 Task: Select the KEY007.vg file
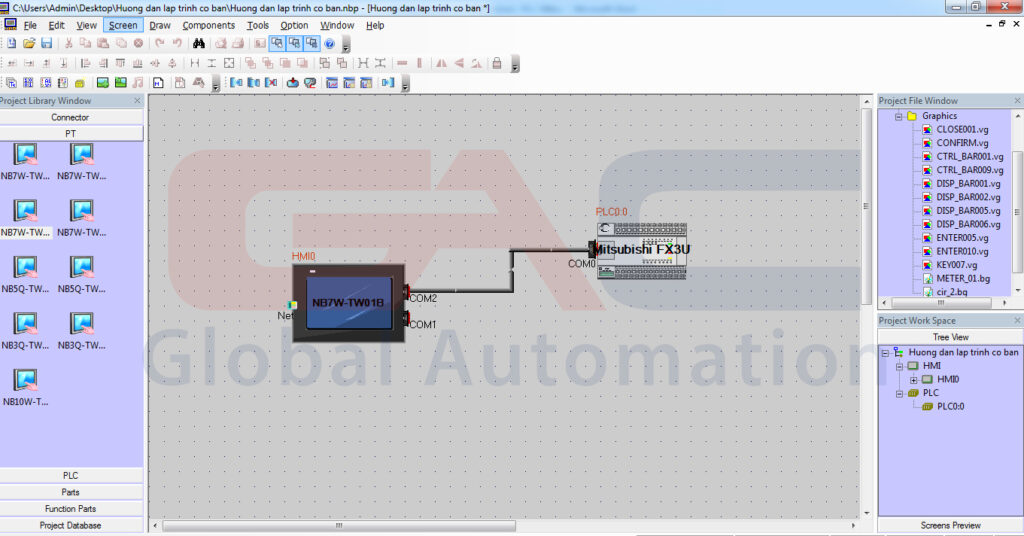(957, 265)
